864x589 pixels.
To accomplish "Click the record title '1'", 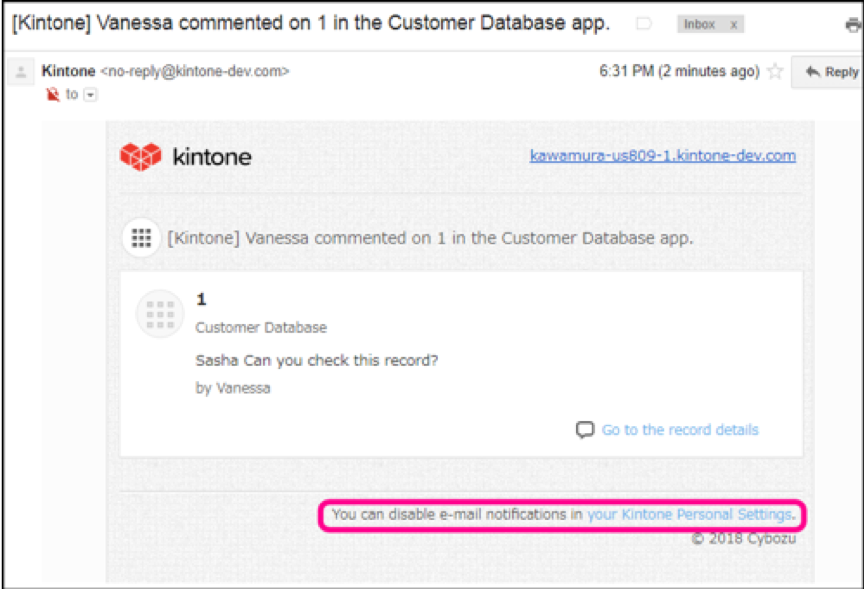I will pos(201,299).
